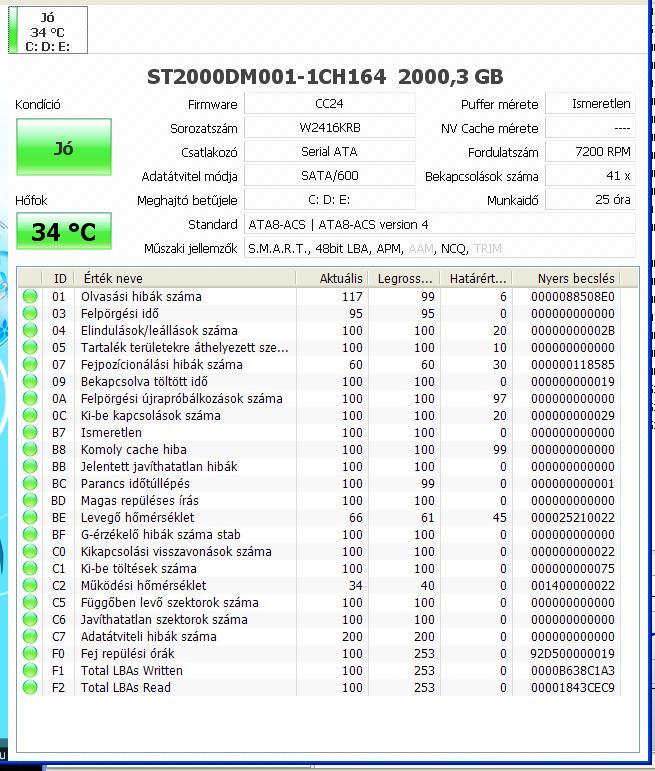Click the status icon for Total LBAs Written
Image resolution: width=655 pixels, height=771 pixels.
pyautogui.click(x=30, y=670)
